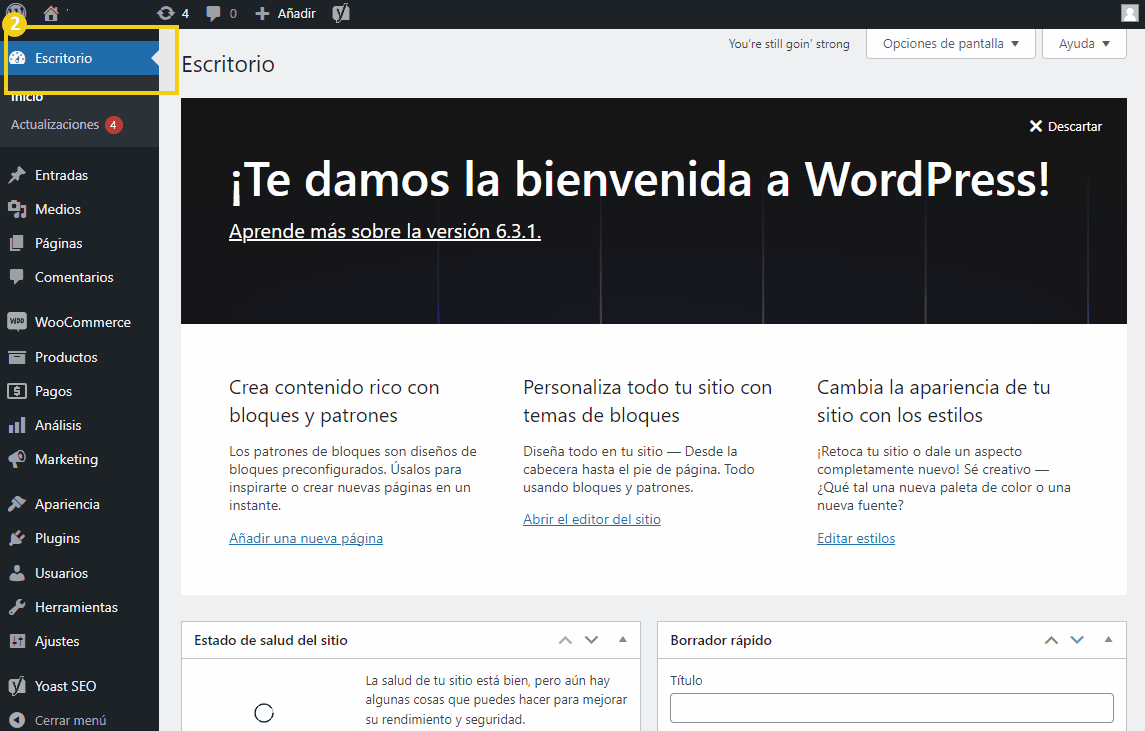Click the Añadir una nueva página link
This screenshot has width=1145, height=731.
(306, 538)
